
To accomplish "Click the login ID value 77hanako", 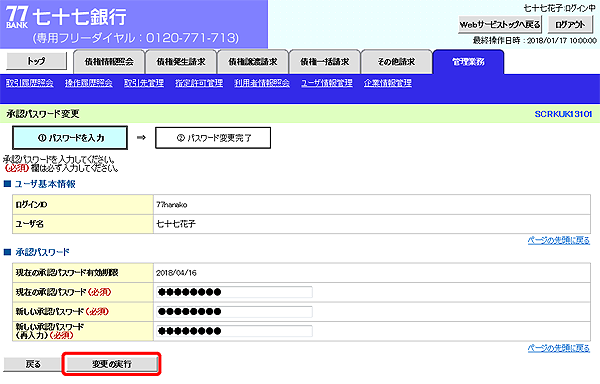I will (172, 205).
